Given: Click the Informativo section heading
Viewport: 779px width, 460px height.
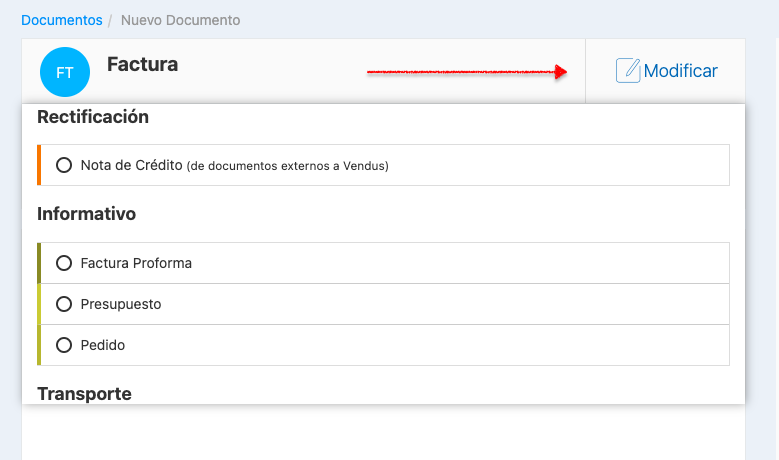Looking at the screenshot, I should pyautogui.click(x=86, y=214).
